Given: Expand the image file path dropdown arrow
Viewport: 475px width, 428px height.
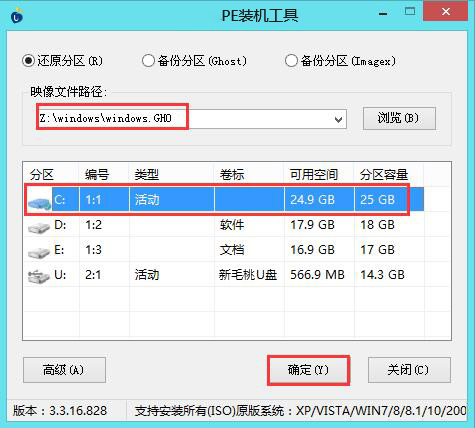Looking at the screenshot, I should point(338,119).
